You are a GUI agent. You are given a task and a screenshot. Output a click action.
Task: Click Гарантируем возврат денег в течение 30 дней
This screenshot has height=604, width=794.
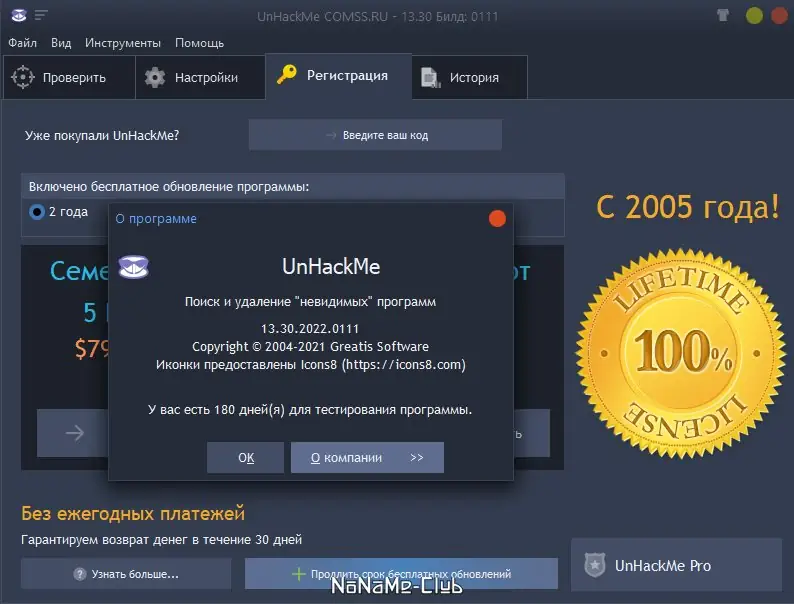pyautogui.click(x=162, y=540)
